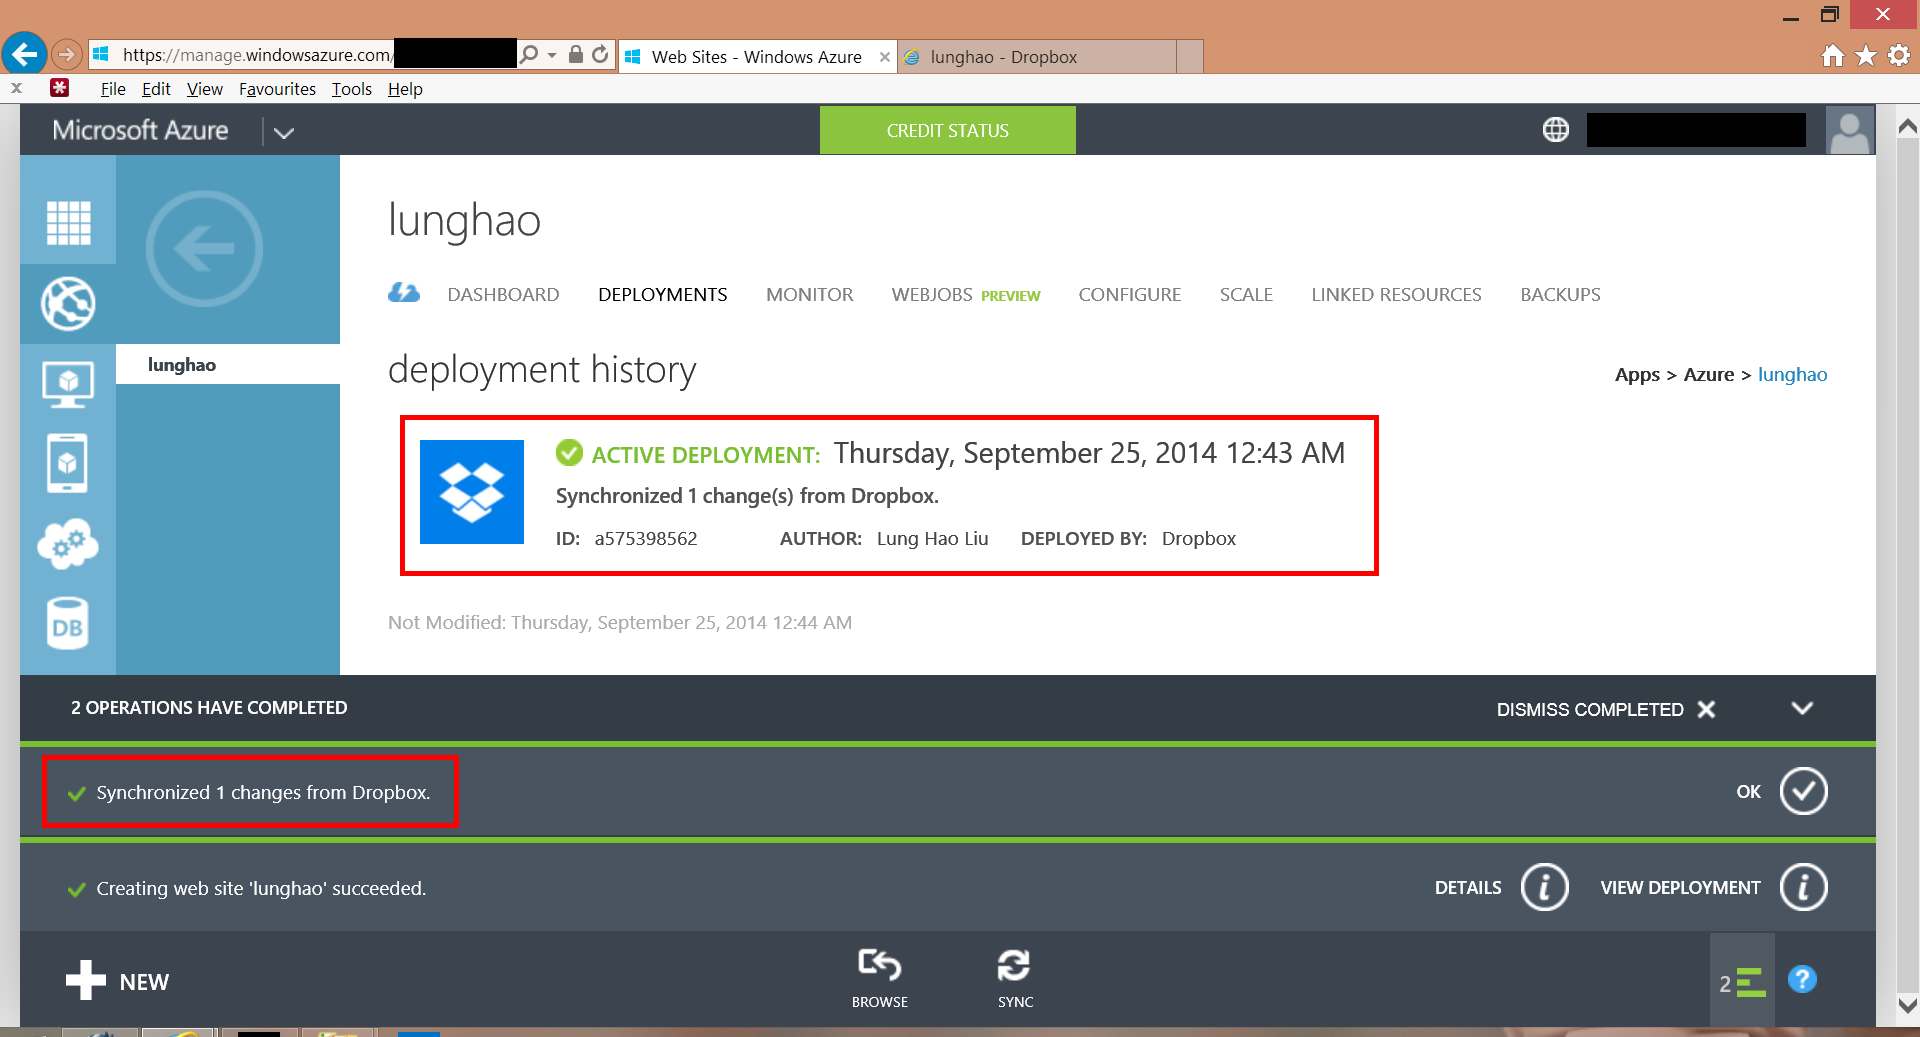Click the Dropbox logo in active deployment

tap(472, 492)
